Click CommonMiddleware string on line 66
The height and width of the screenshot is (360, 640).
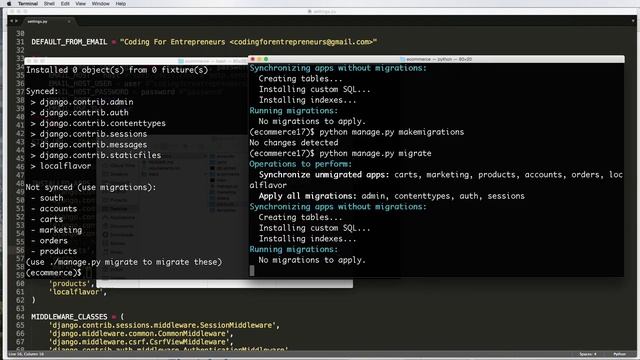pyautogui.click(x=141, y=333)
